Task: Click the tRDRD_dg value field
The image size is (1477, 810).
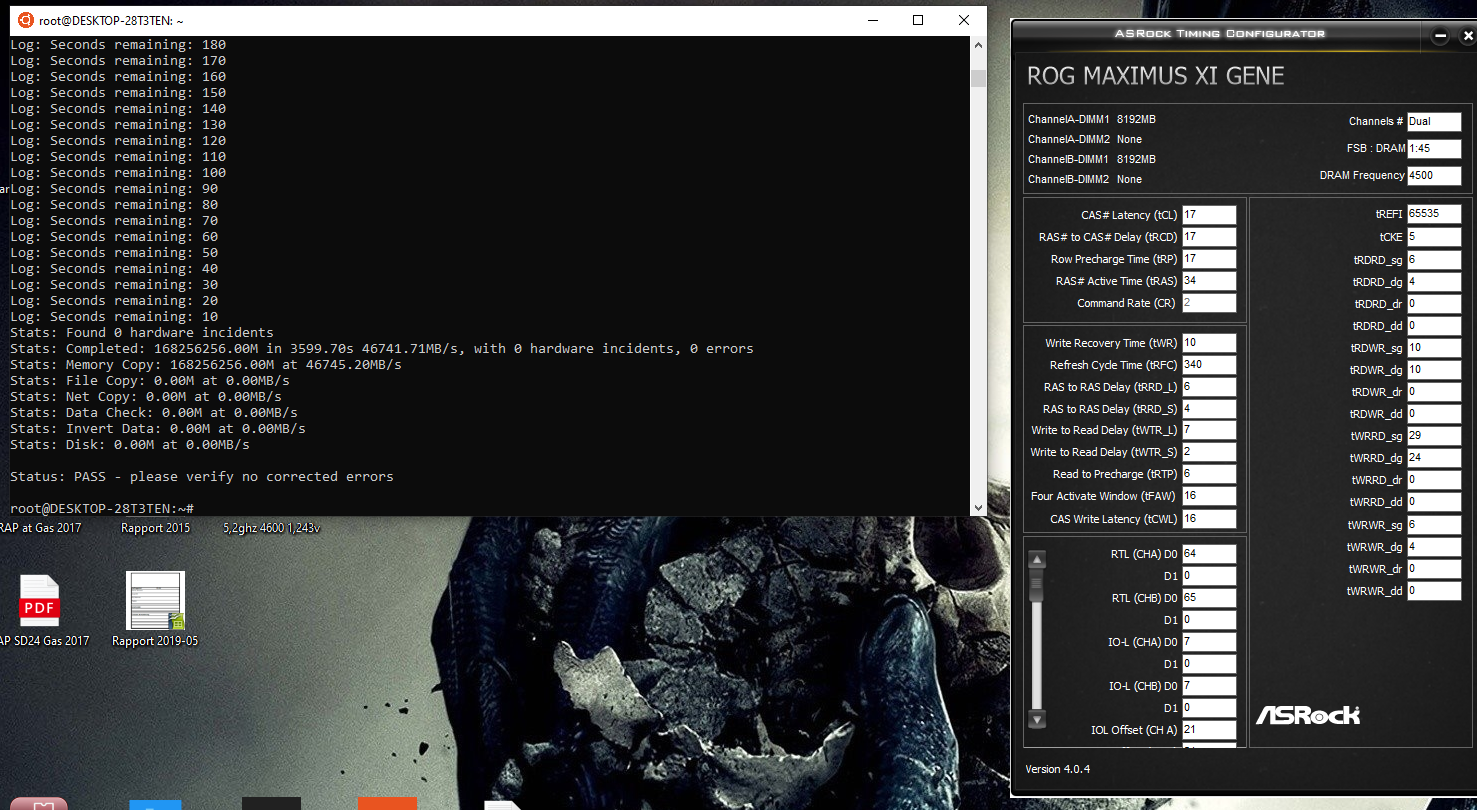Action: click(1434, 282)
